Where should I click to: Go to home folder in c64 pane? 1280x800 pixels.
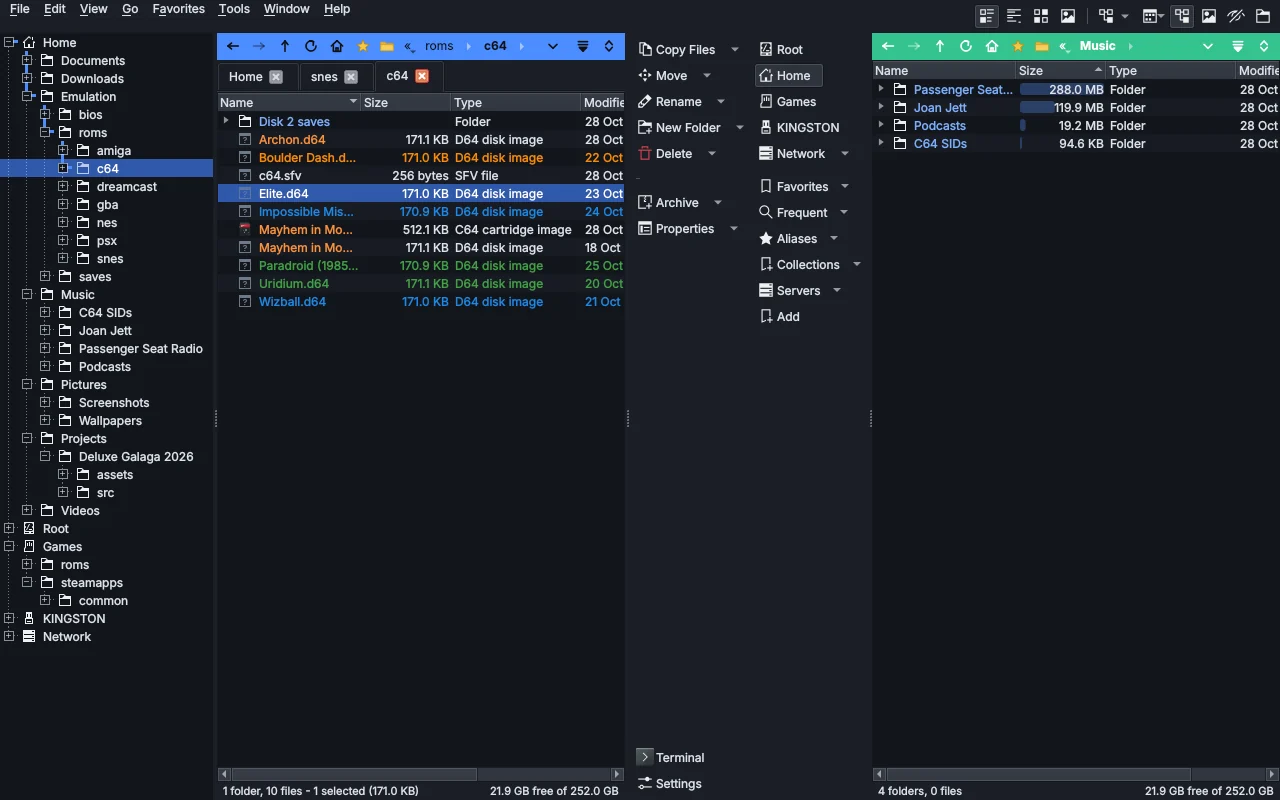coord(337,46)
